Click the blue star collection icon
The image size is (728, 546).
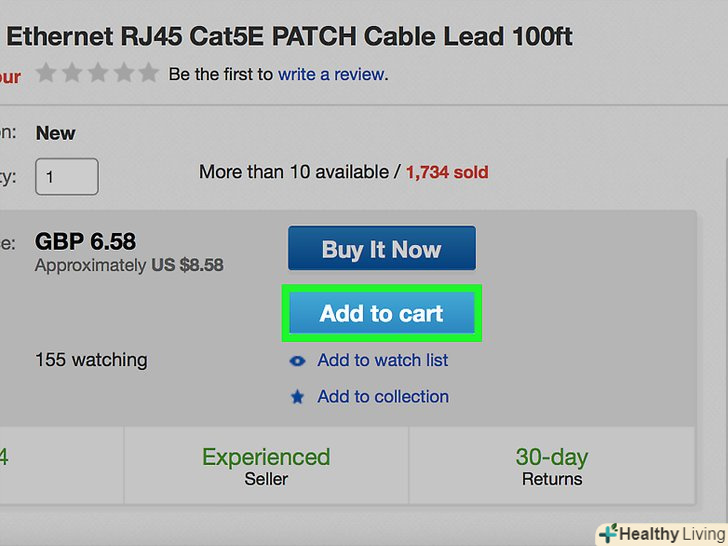tap(297, 397)
